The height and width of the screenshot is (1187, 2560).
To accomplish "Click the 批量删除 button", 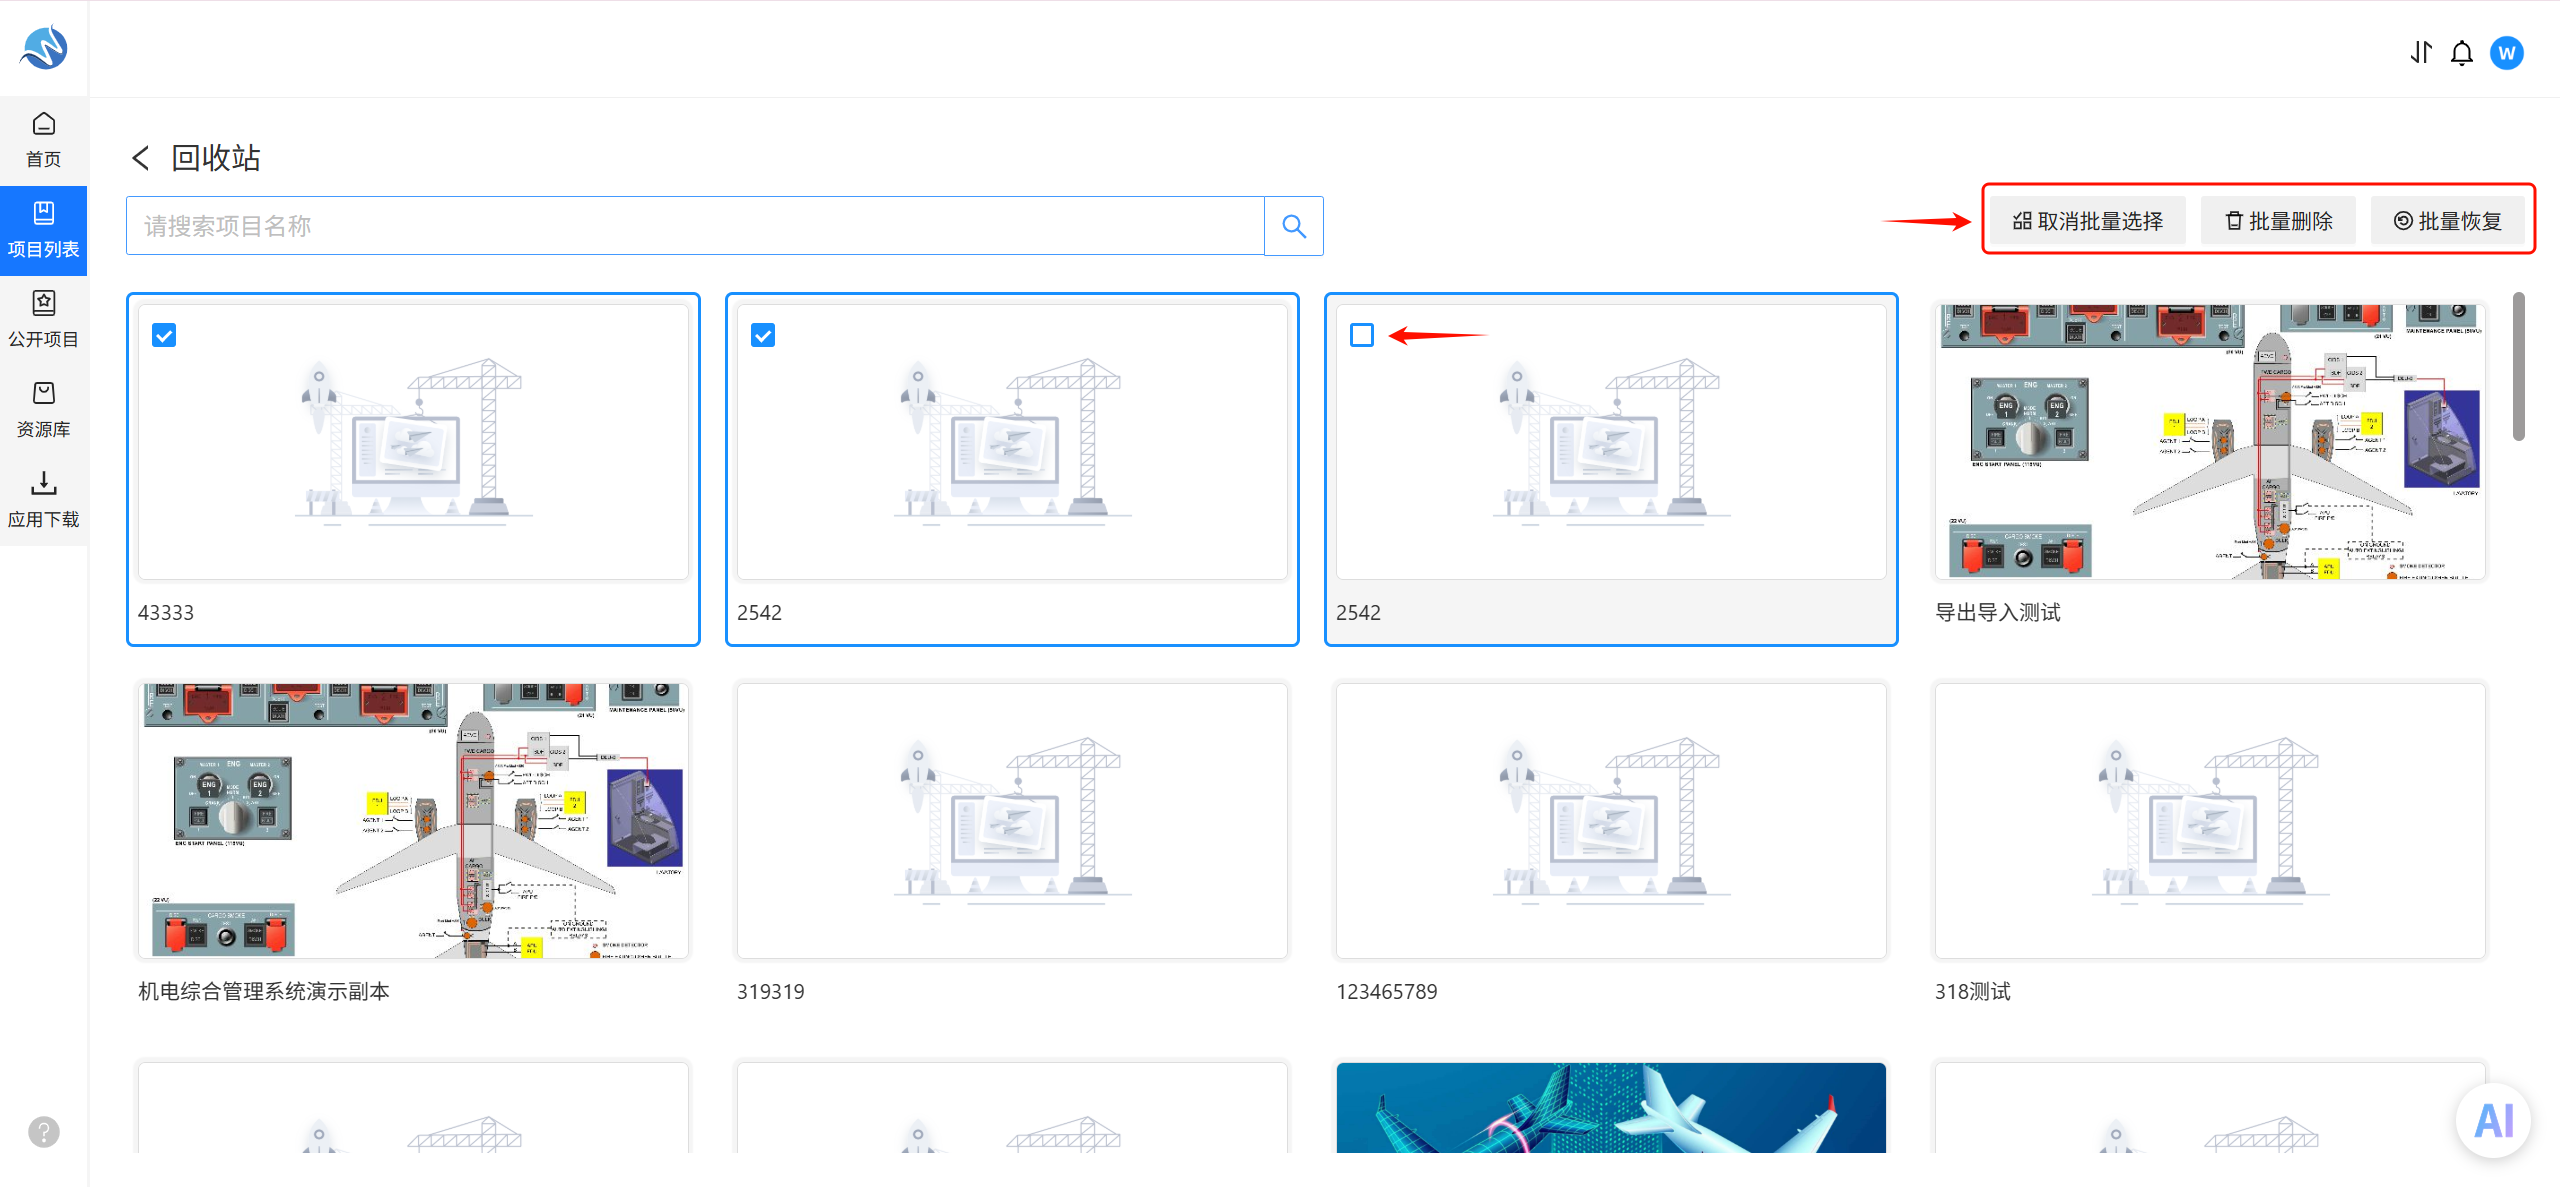I will coord(2279,221).
